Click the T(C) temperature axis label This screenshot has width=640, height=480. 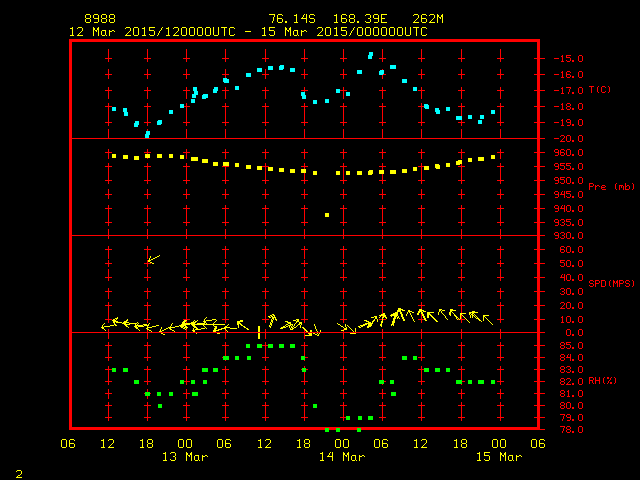[600, 90]
